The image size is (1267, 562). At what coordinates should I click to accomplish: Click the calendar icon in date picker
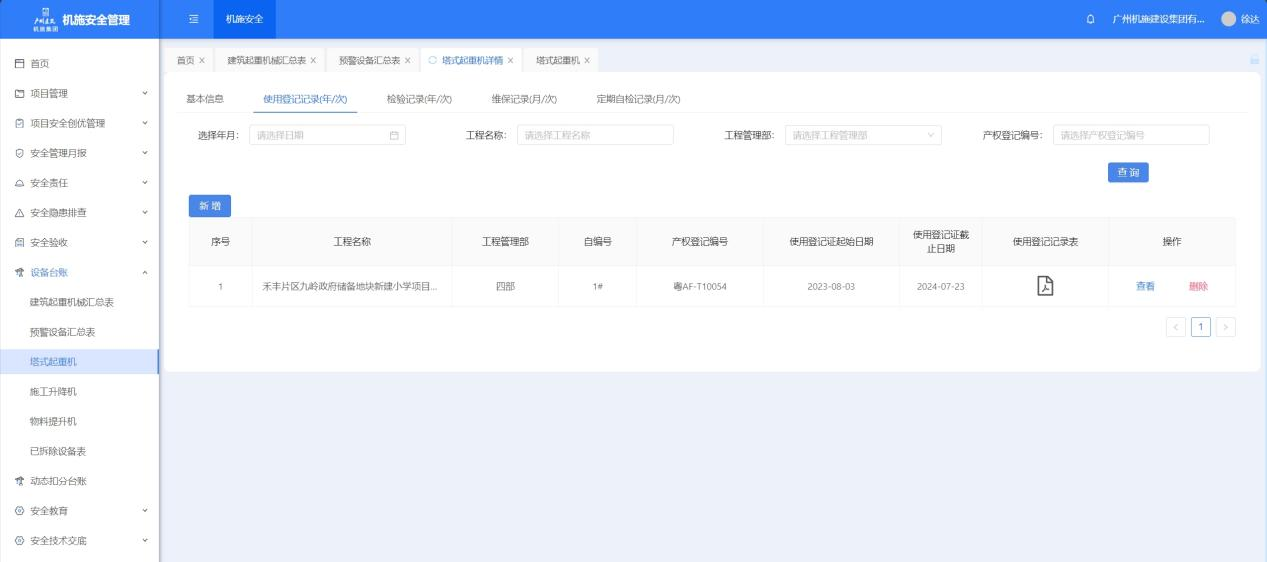click(394, 136)
